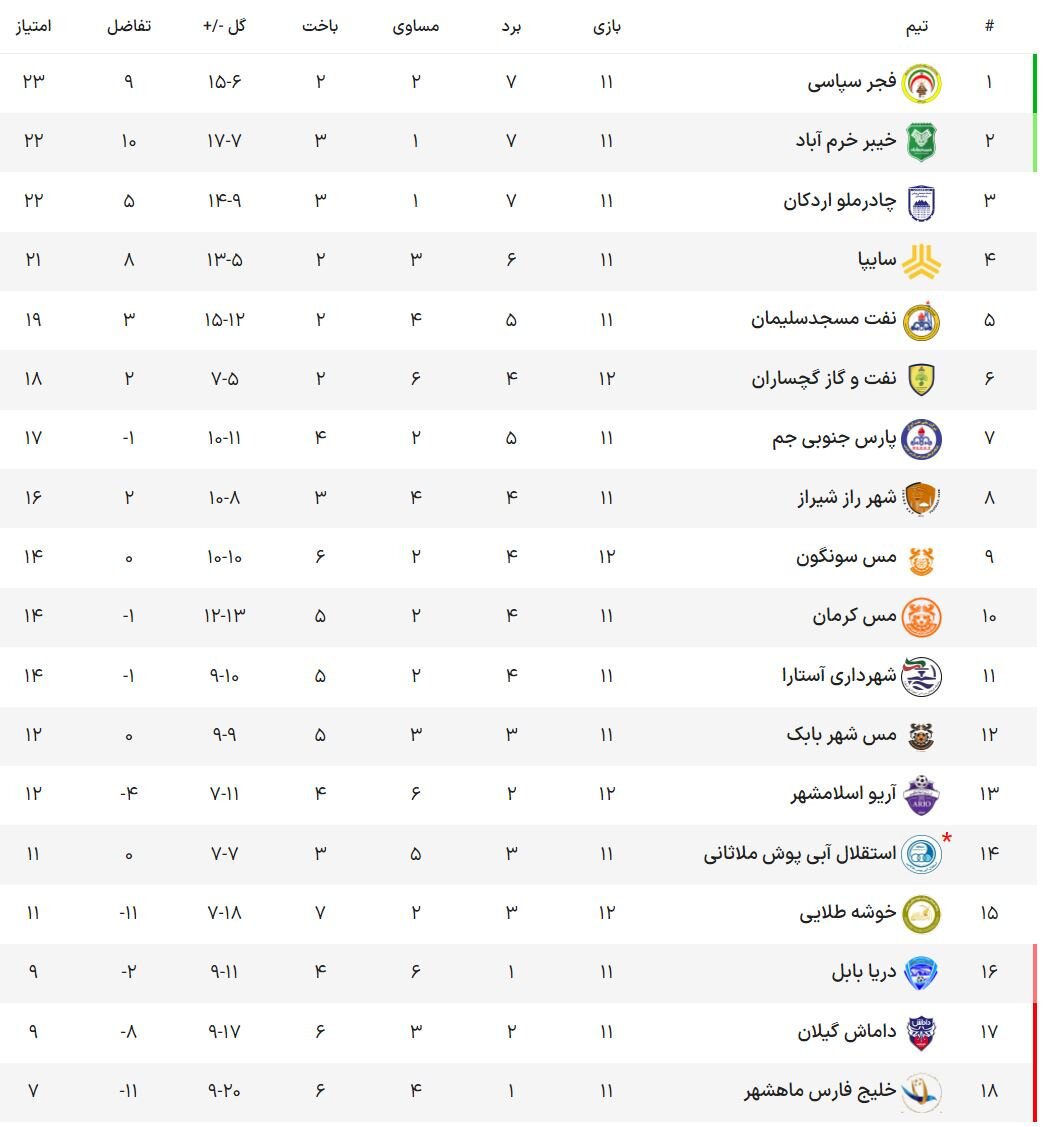Click the فجر سپاسی team logo

[921, 83]
